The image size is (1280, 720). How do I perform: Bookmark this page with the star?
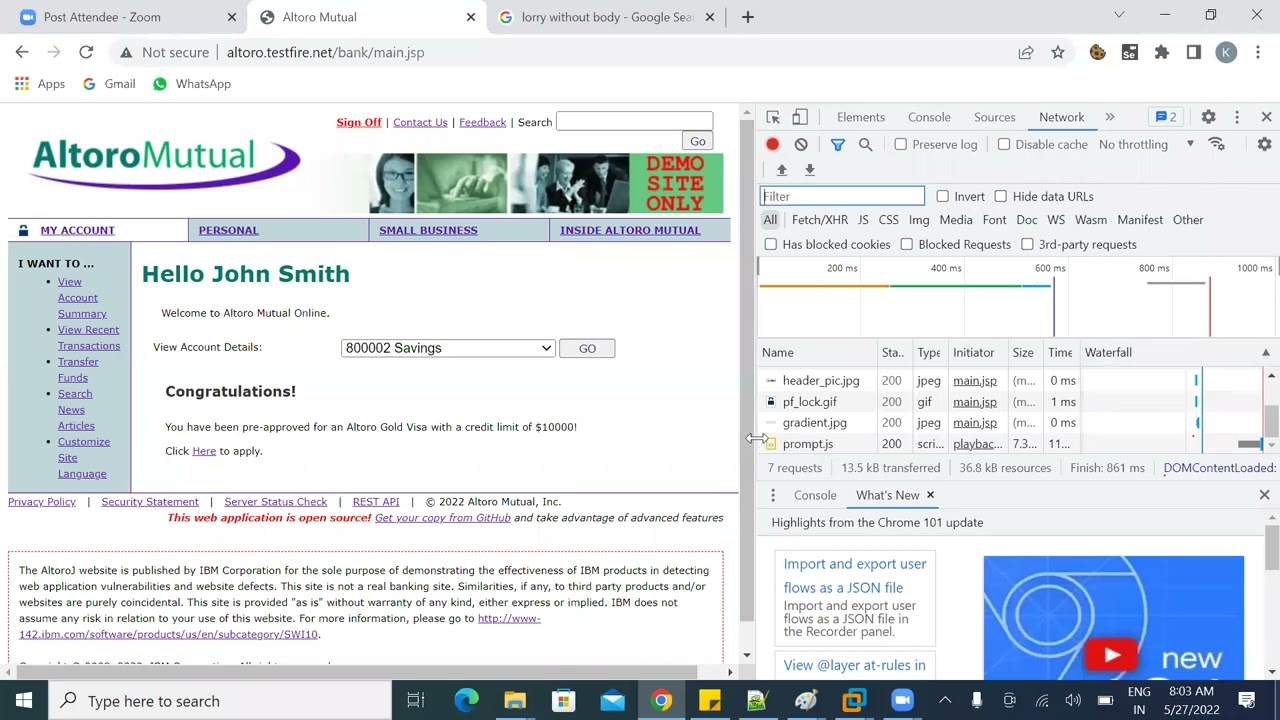point(1058,52)
